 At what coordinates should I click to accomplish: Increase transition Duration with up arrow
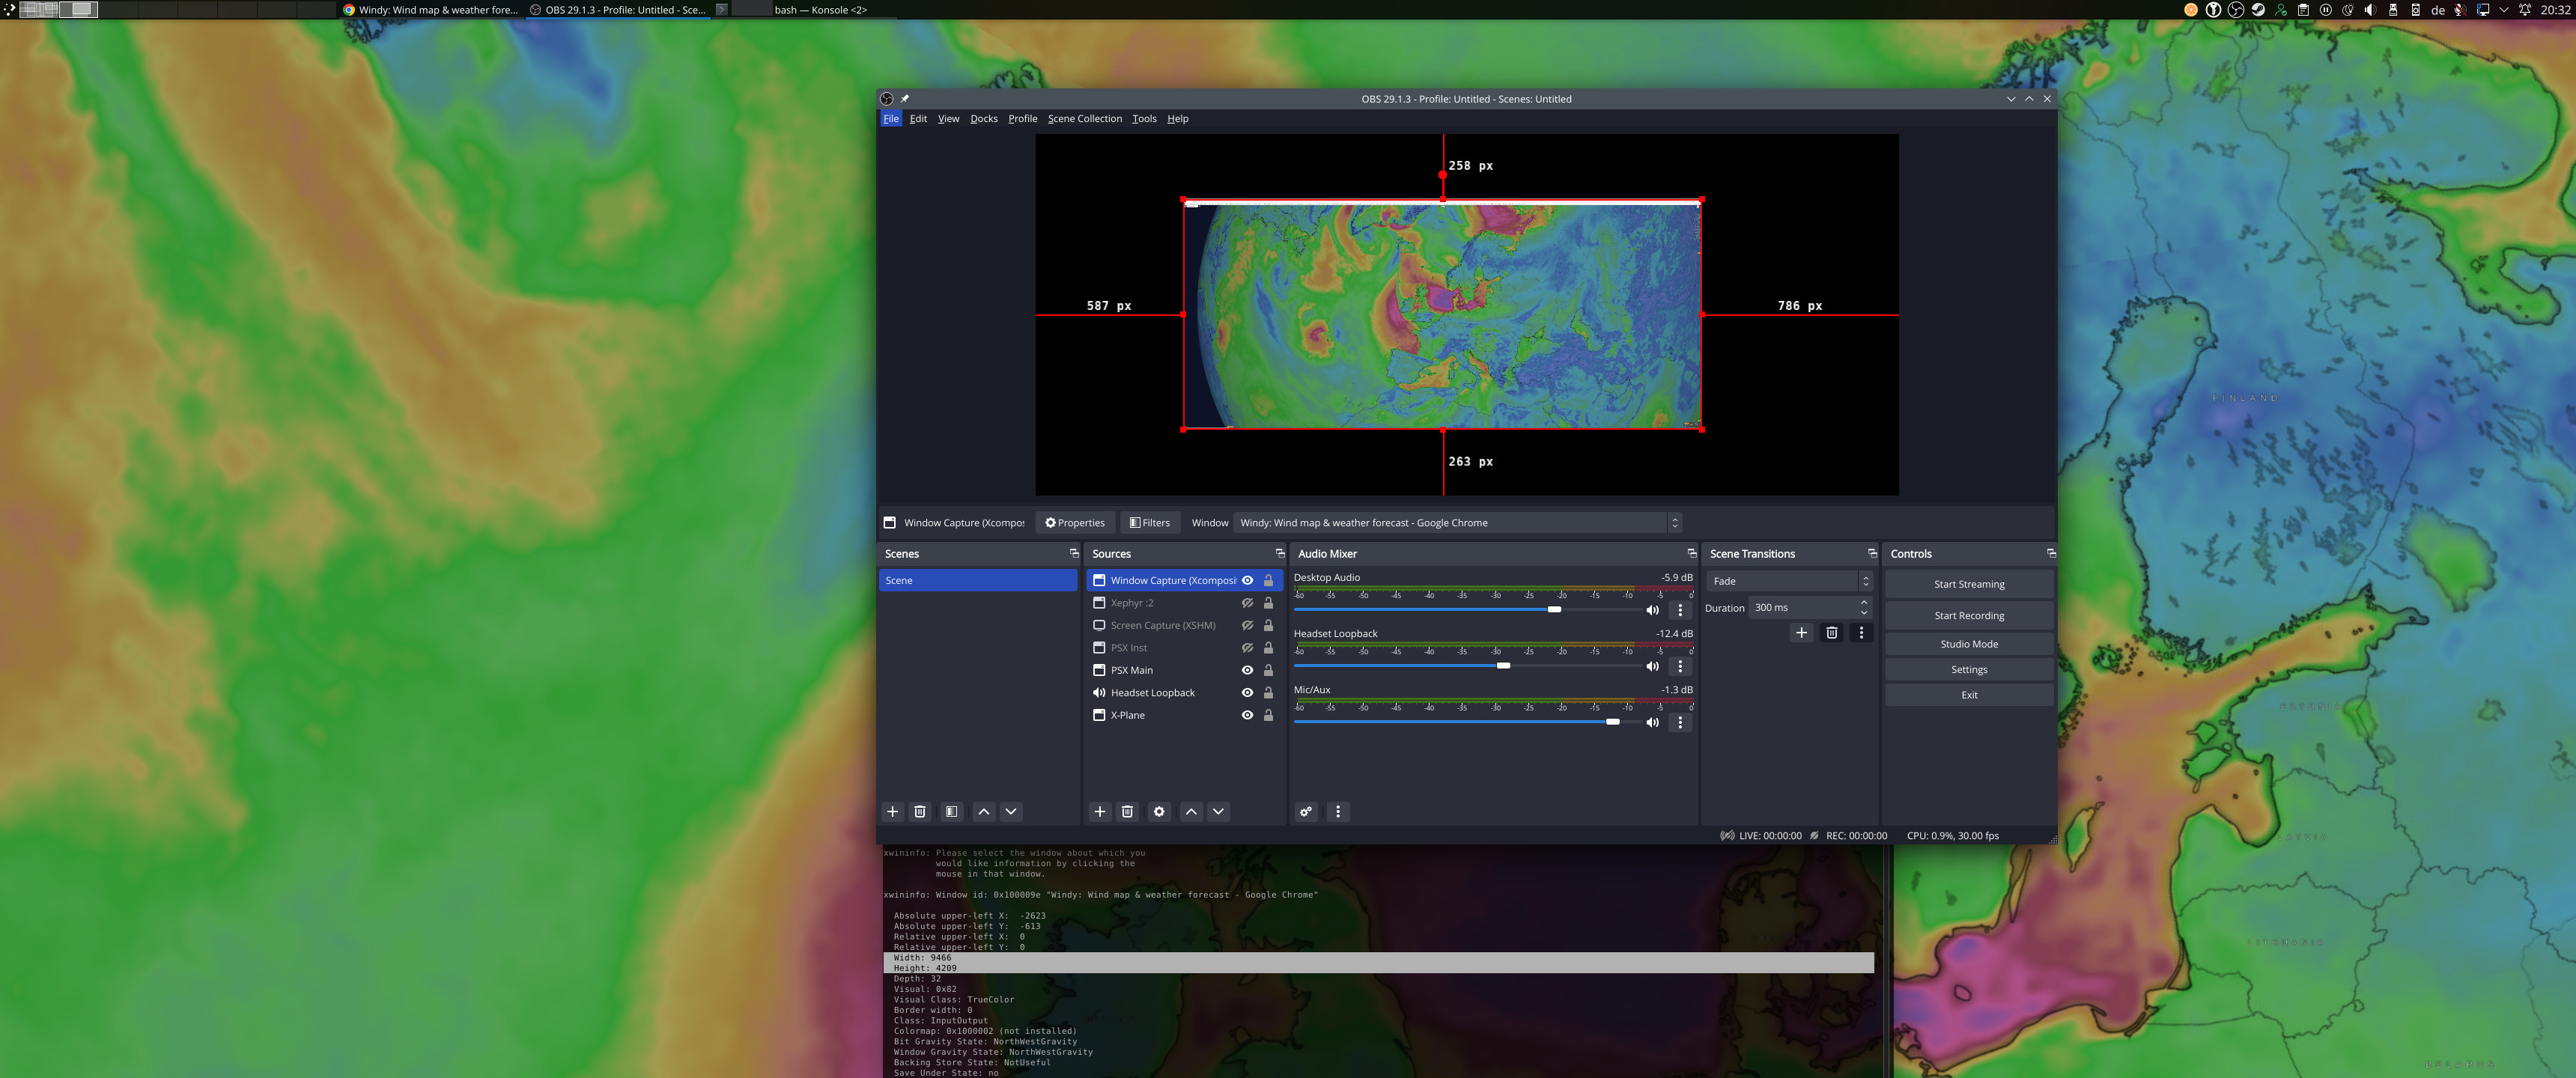pos(1864,602)
